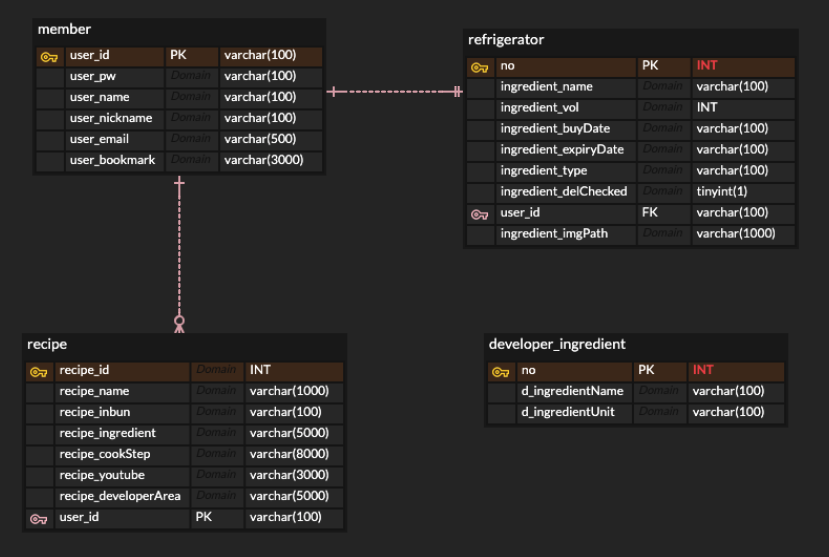Select the member table title
The width and height of the screenshot is (829, 557).
click(x=64, y=29)
